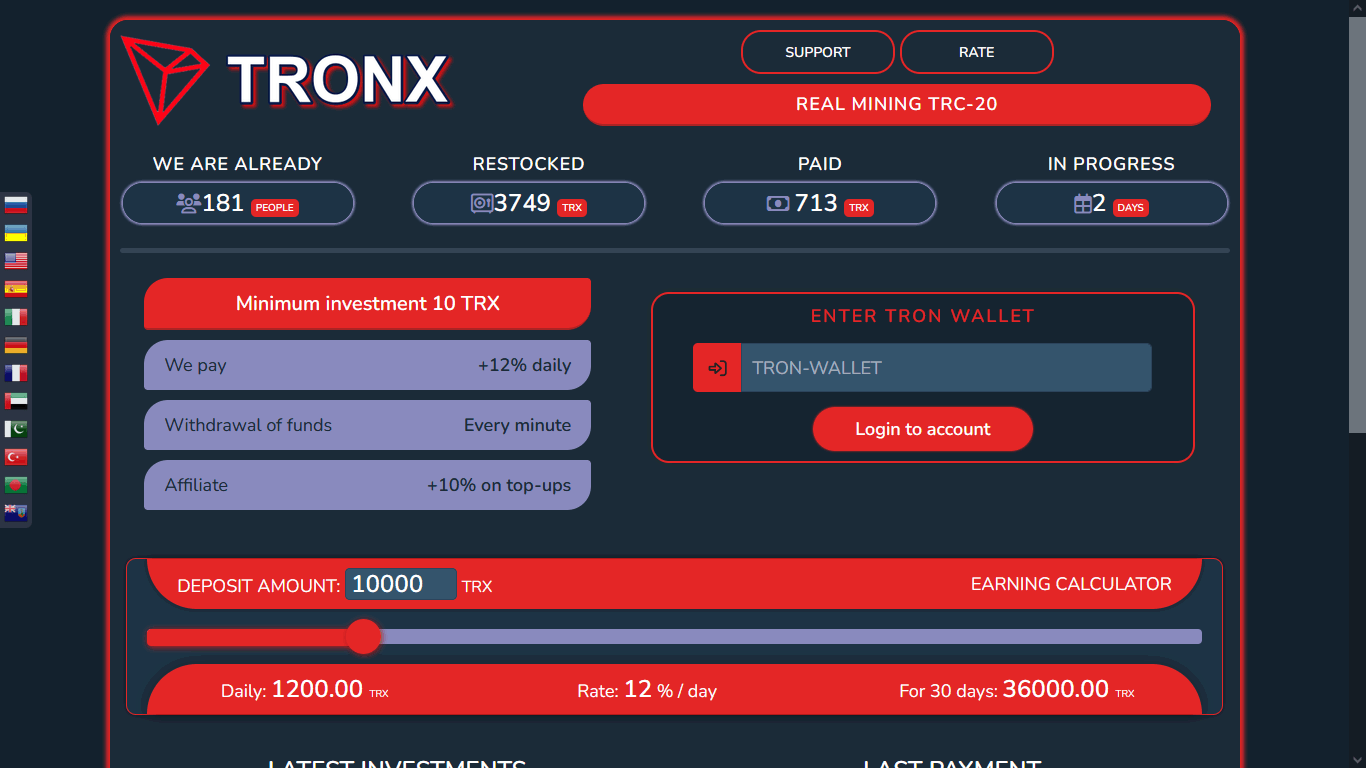
Task: Click the 'DEPOSIT AMOUNT:' label
Action: tap(259, 586)
